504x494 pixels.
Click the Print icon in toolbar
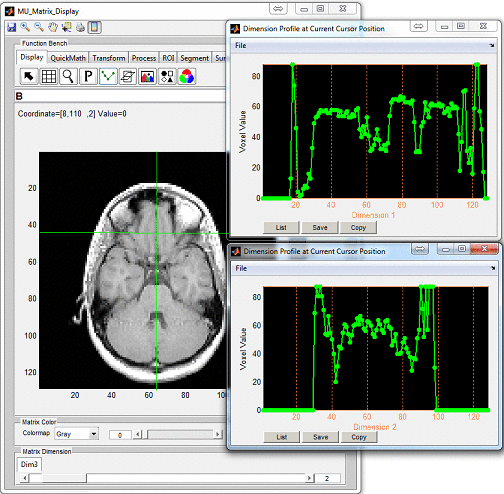tap(80, 27)
